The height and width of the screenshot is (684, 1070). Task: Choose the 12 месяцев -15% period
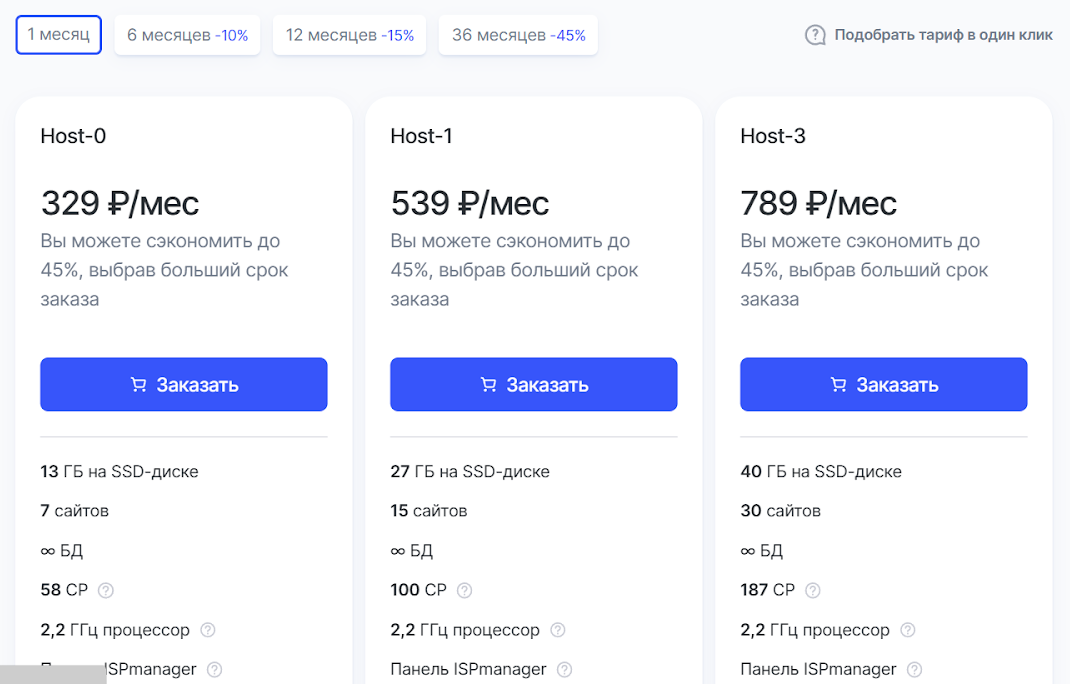click(349, 35)
